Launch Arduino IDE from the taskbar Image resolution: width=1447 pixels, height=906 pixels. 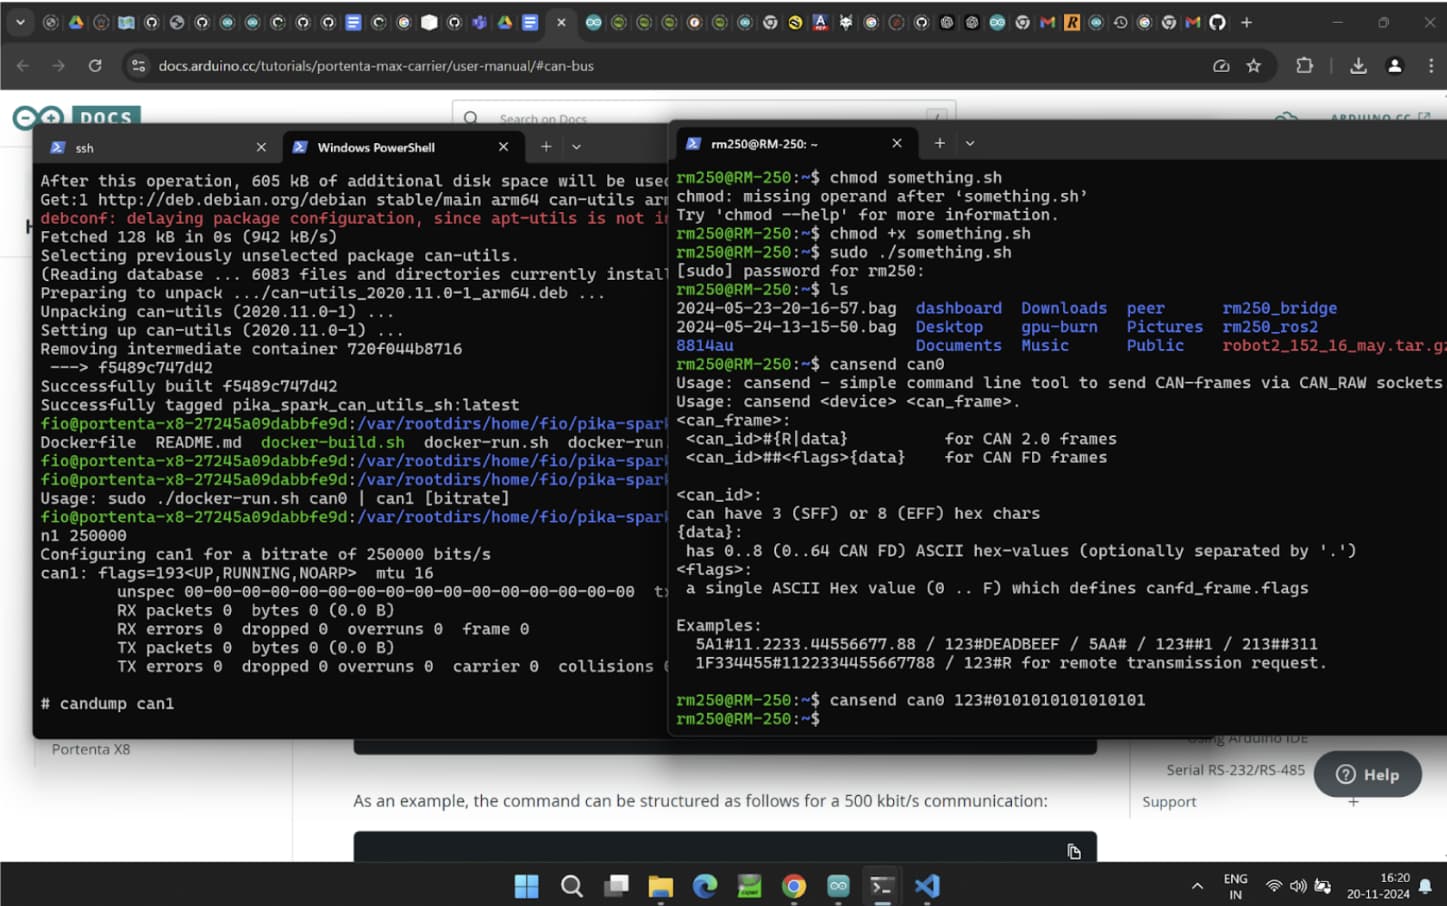[x=838, y=885]
